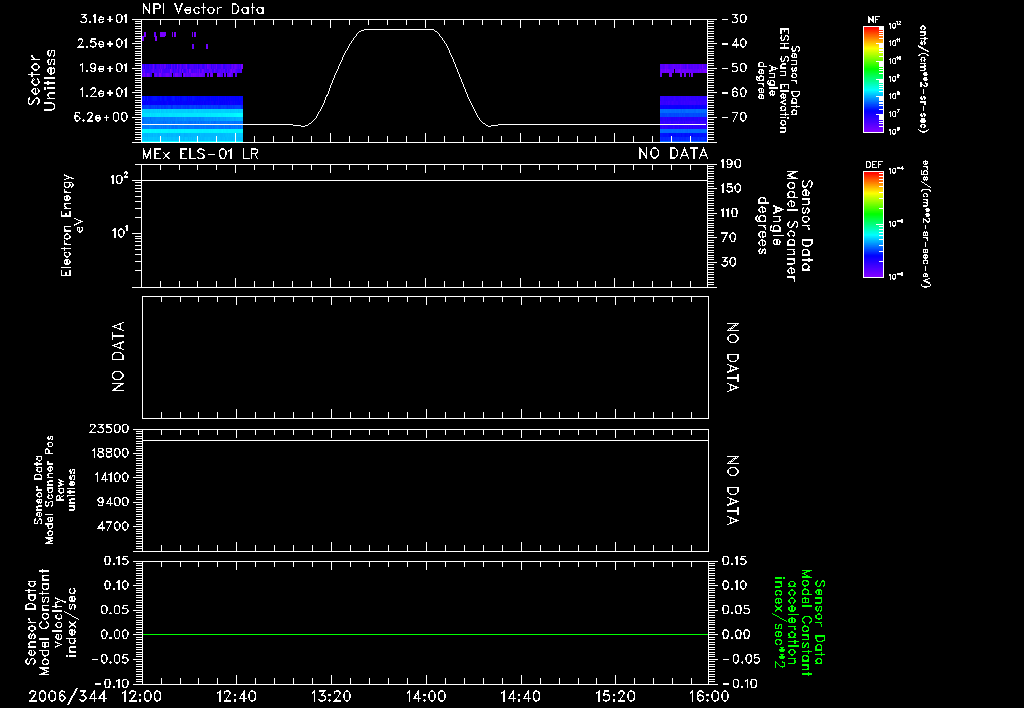Click the "cnts/(cm**2-sr-sec)" units label beside NF bar
Image resolution: width=1024 pixels, height=708 pixels.
pos(923,79)
